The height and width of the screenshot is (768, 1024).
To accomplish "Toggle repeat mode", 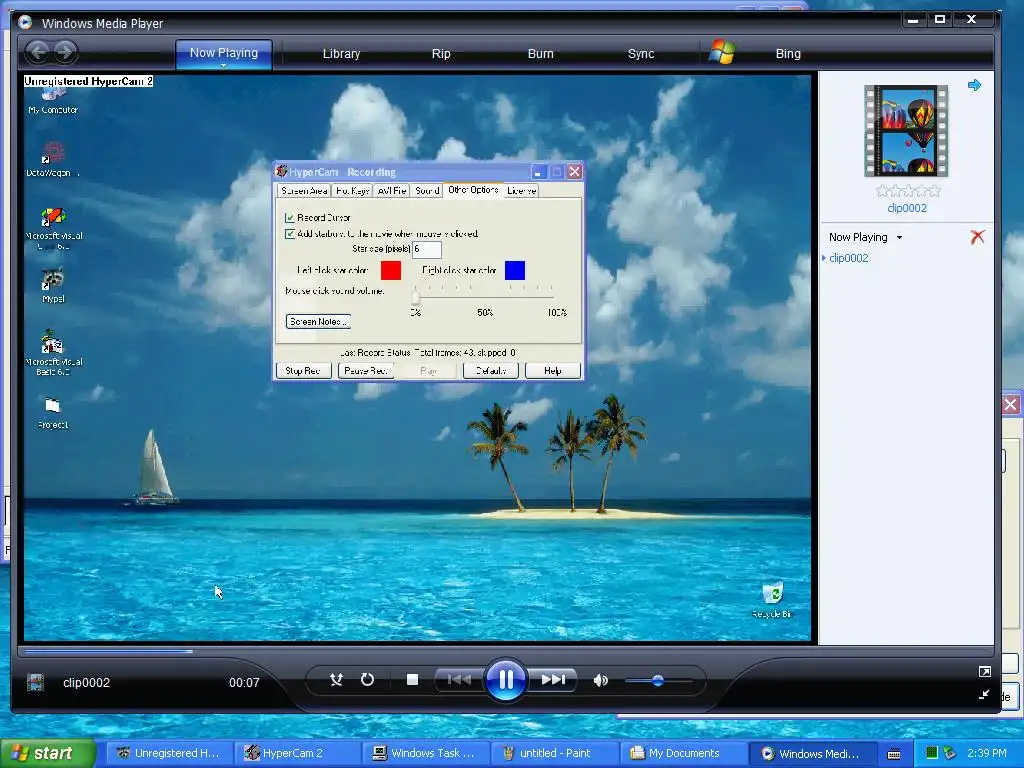I will click(x=368, y=680).
